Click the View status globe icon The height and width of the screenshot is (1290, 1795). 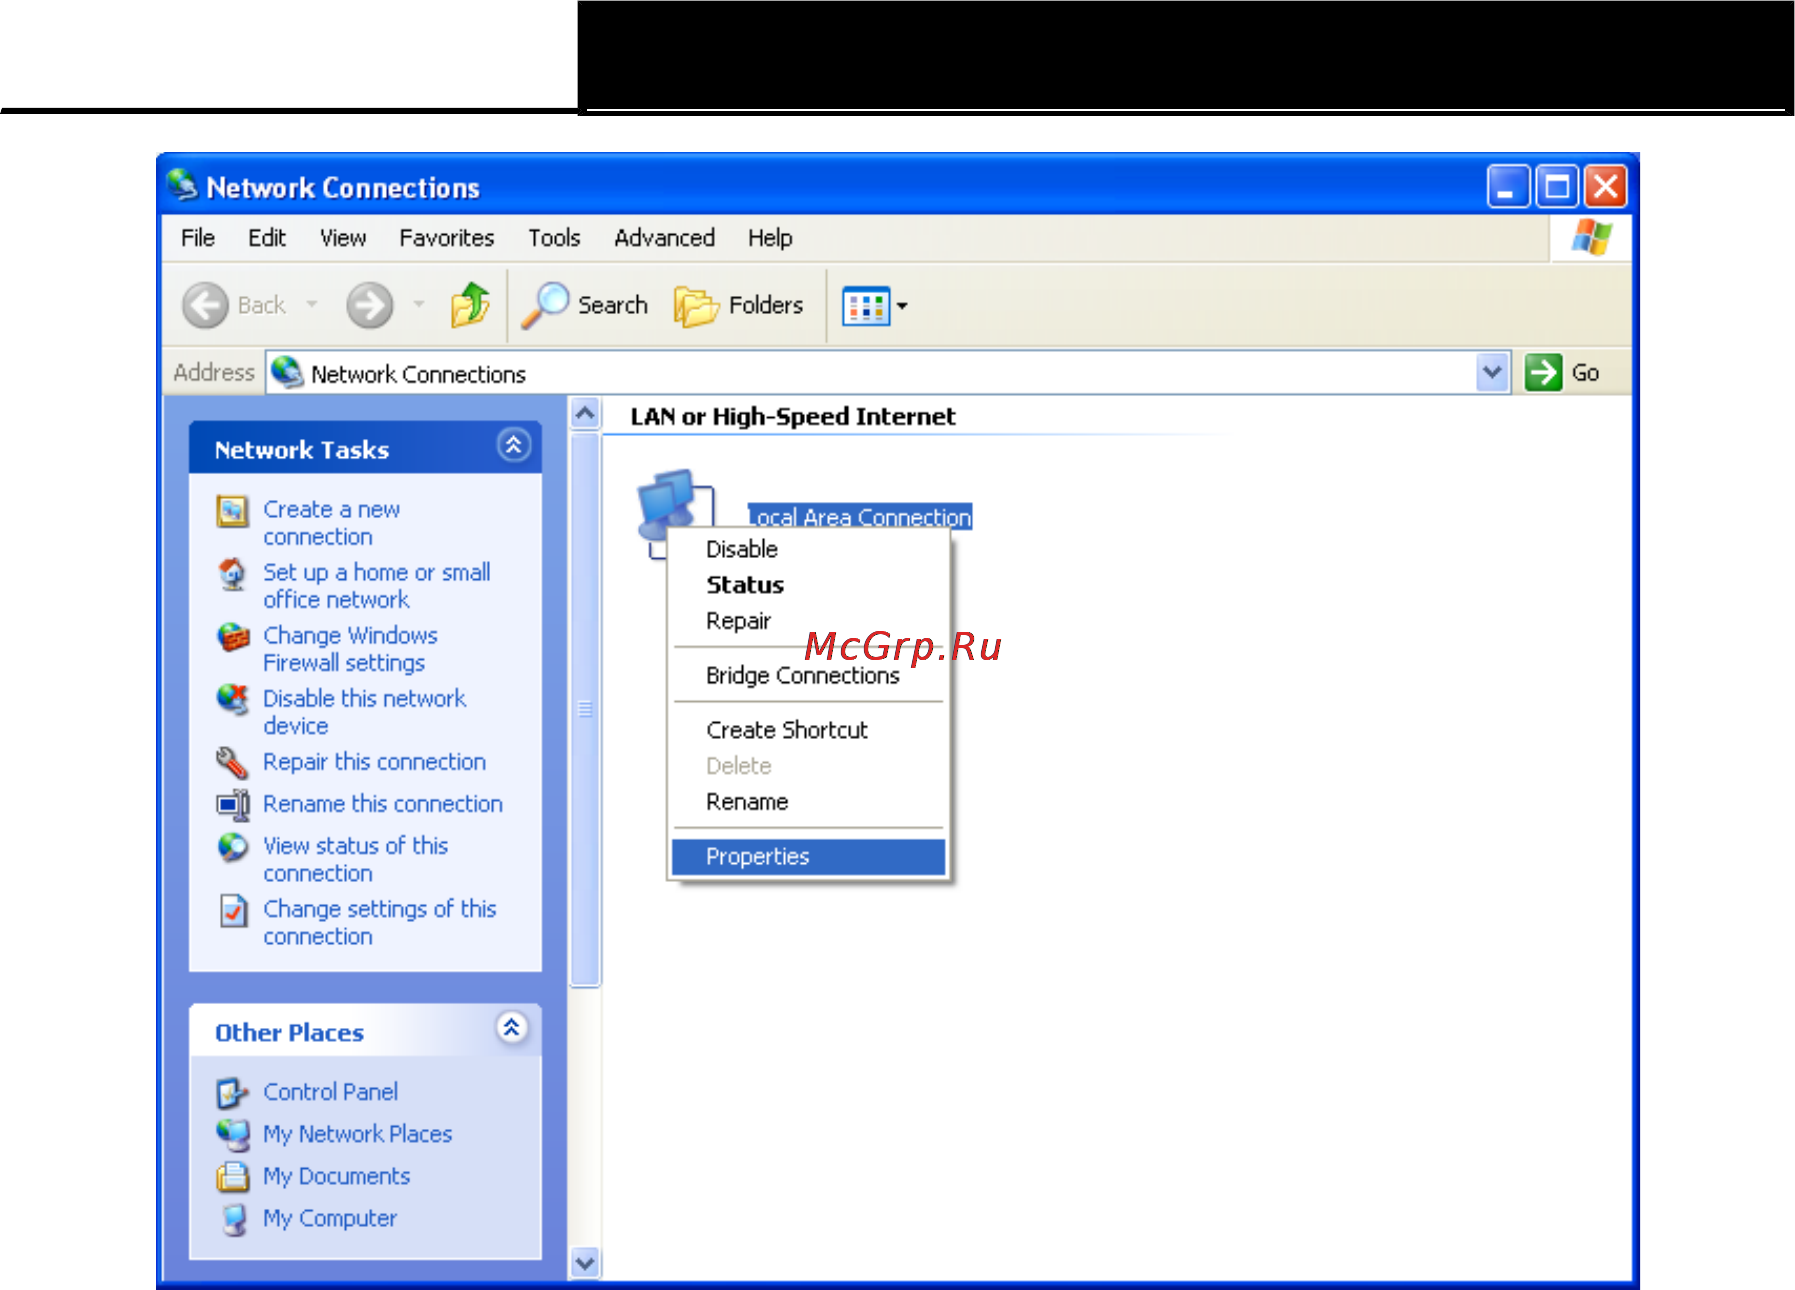click(x=233, y=847)
